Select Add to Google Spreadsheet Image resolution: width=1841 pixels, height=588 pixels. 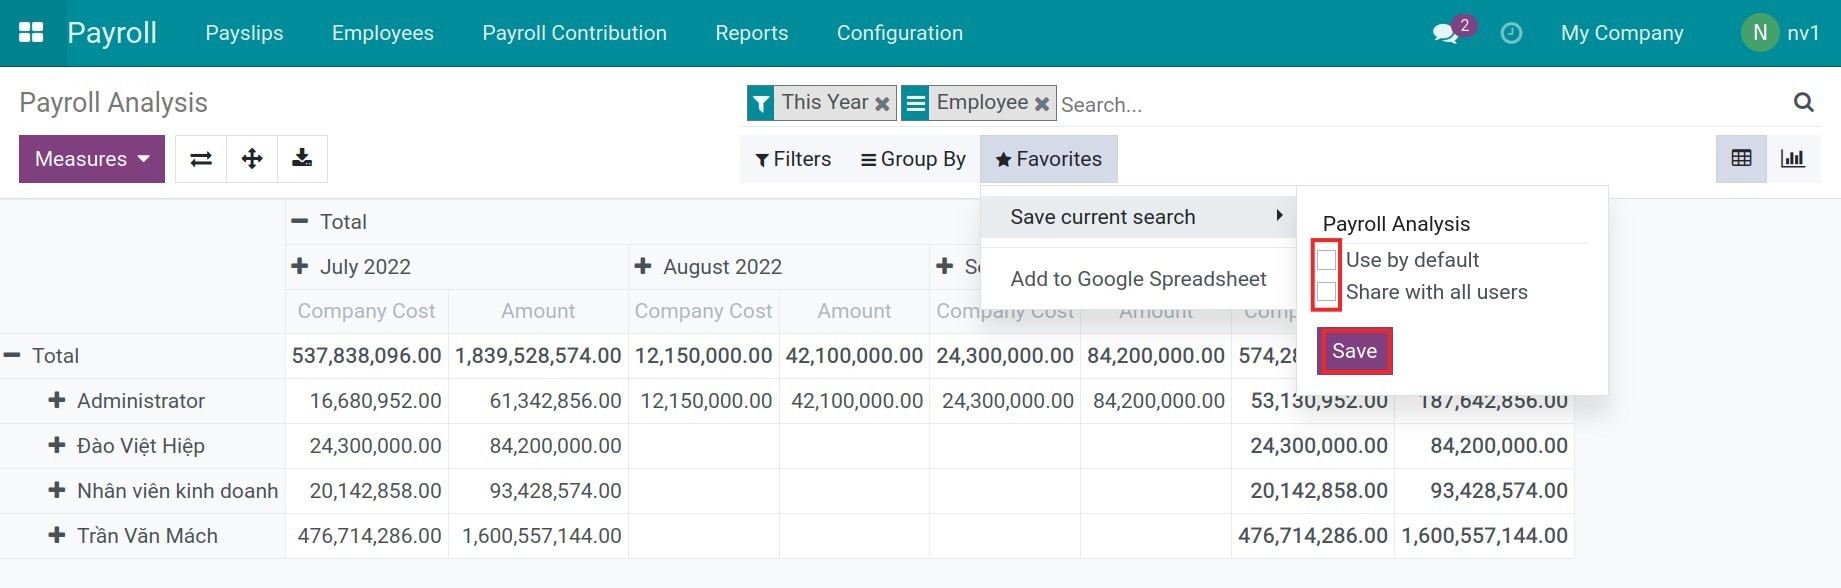pos(1138,279)
